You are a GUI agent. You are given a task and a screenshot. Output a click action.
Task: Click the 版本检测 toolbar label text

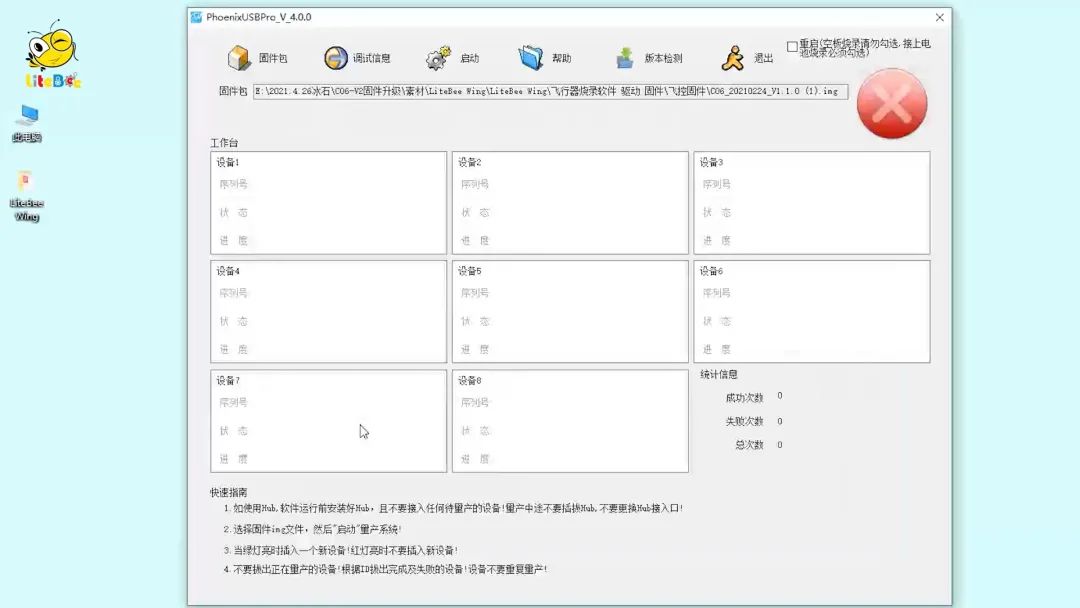click(x=663, y=58)
